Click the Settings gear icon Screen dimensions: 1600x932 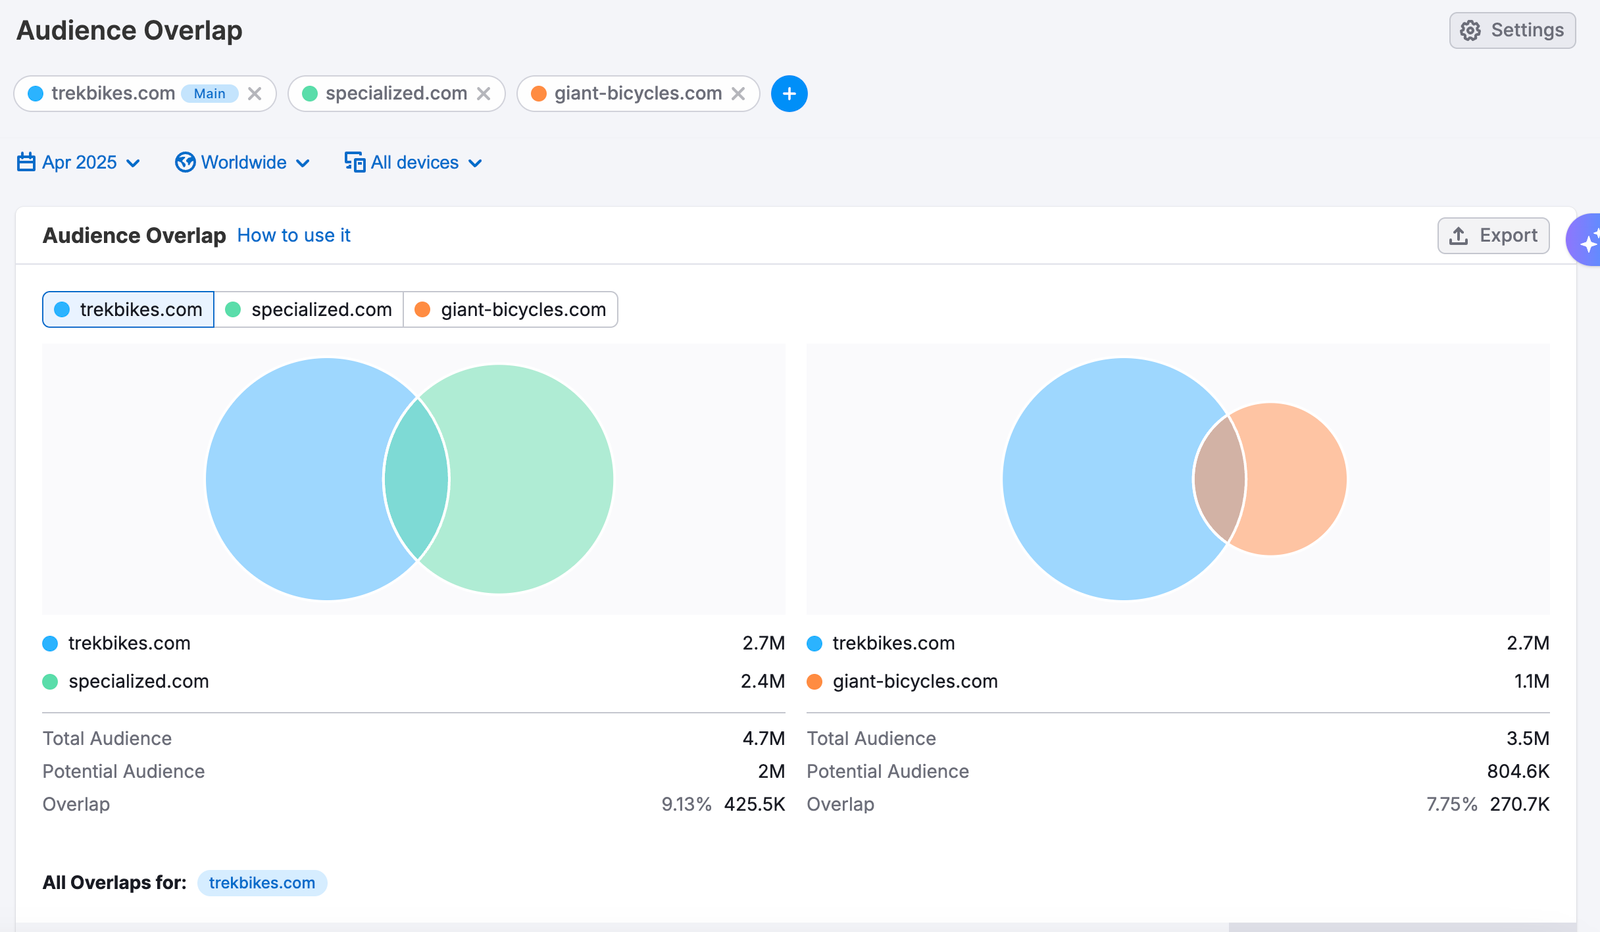tap(1470, 31)
